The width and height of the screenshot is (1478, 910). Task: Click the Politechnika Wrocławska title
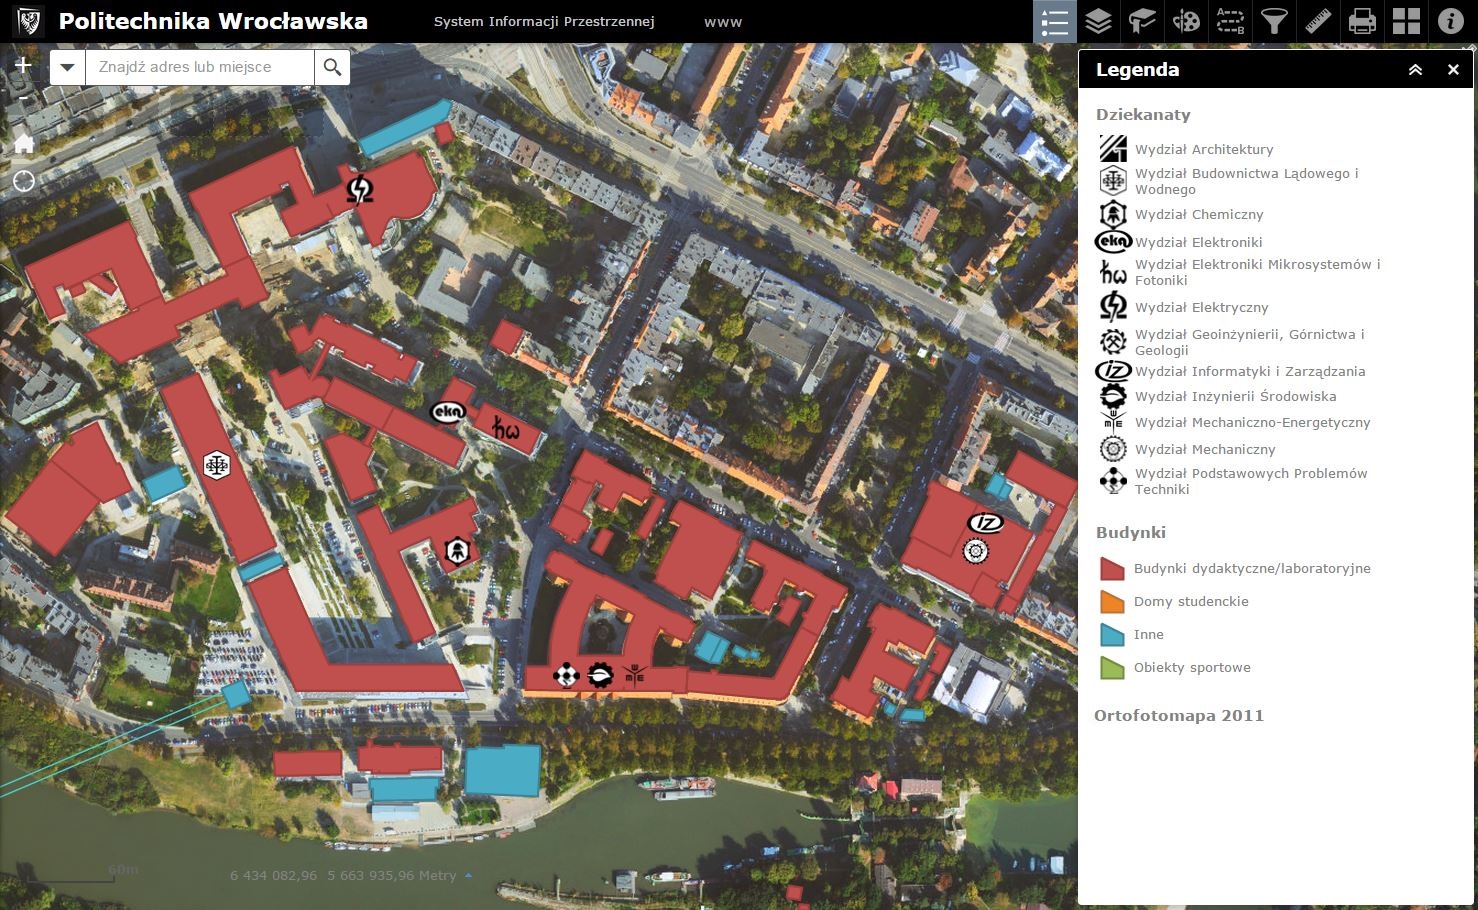pyautogui.click(x=213, y=21)
